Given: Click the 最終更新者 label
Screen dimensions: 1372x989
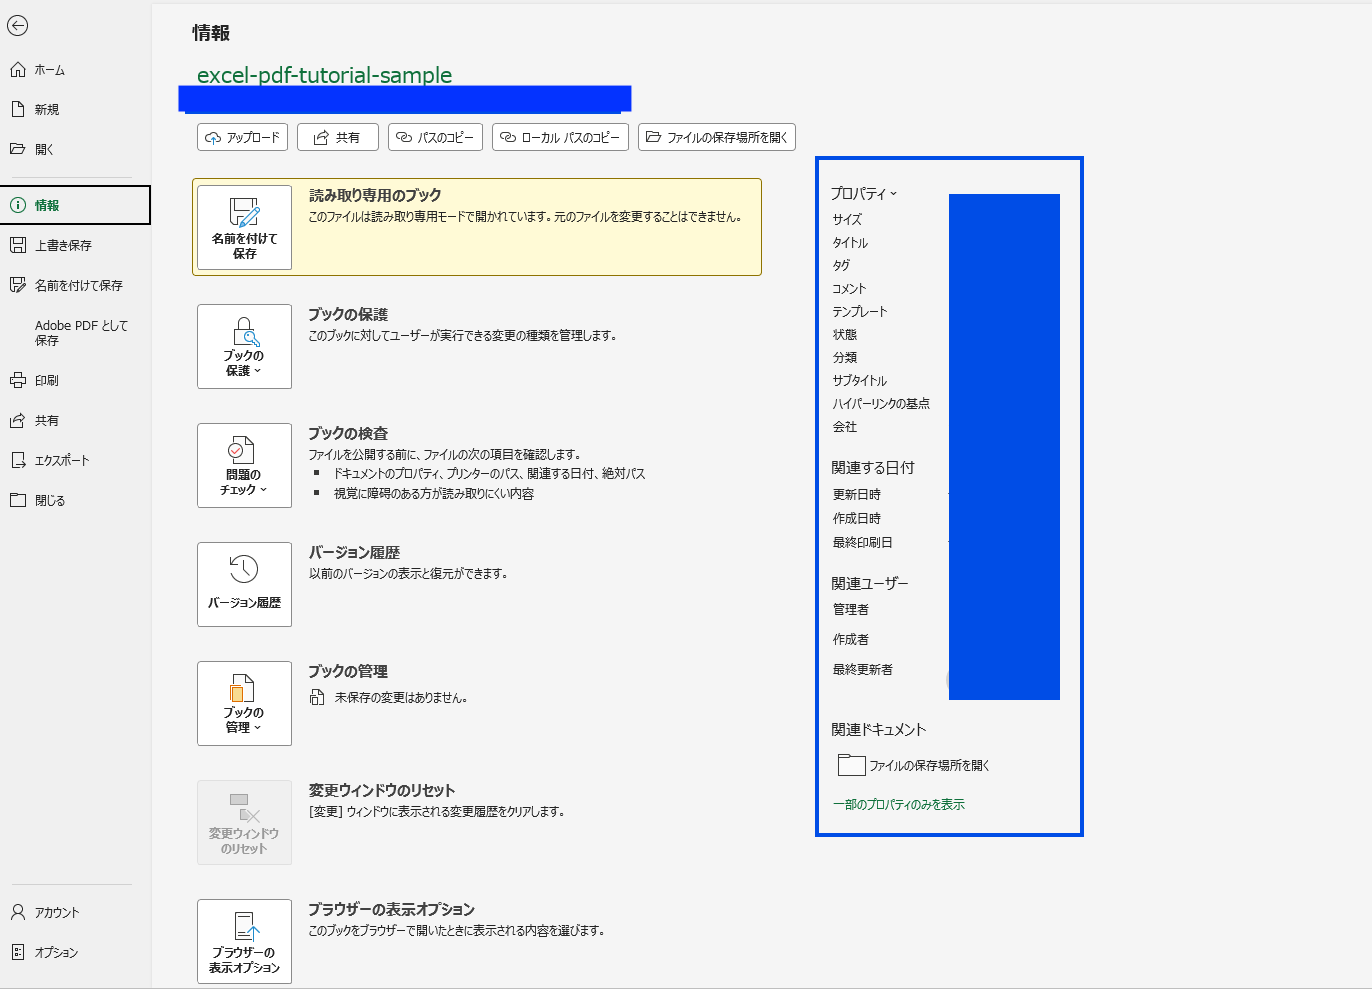Looking at the screenshot, I should (863, 669).
